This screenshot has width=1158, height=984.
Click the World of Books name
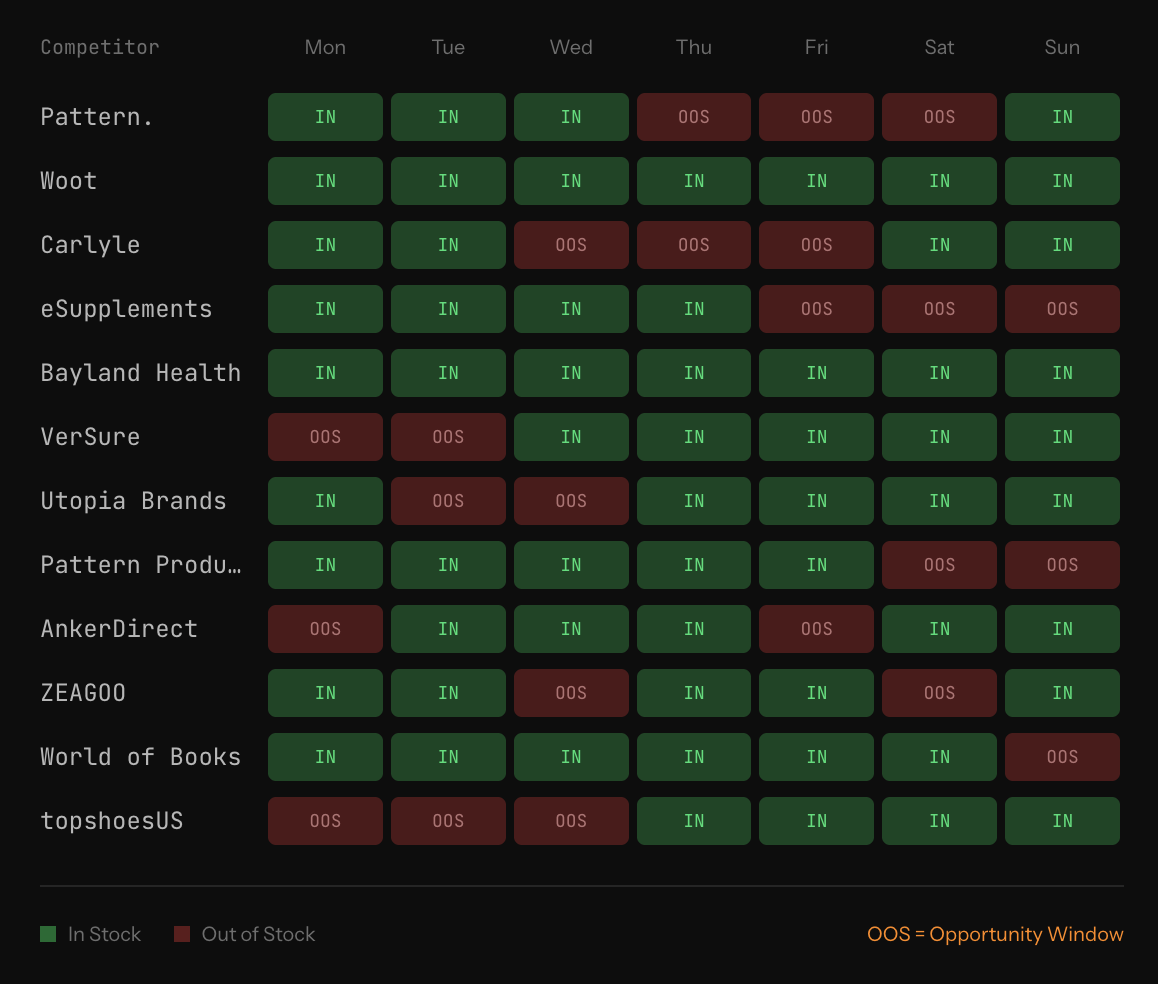tap(140, 757)
